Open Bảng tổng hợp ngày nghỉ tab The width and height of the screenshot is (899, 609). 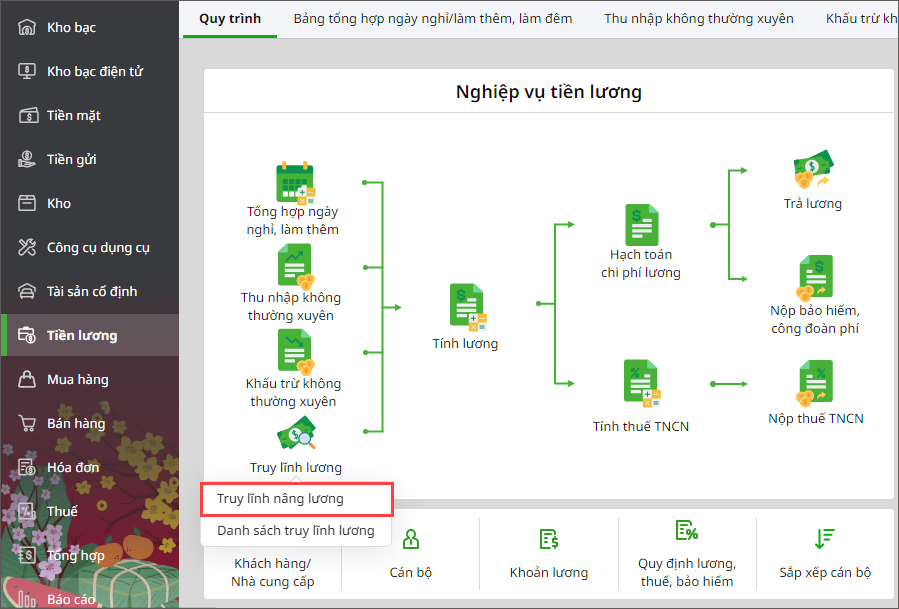(x=433, y=18)
